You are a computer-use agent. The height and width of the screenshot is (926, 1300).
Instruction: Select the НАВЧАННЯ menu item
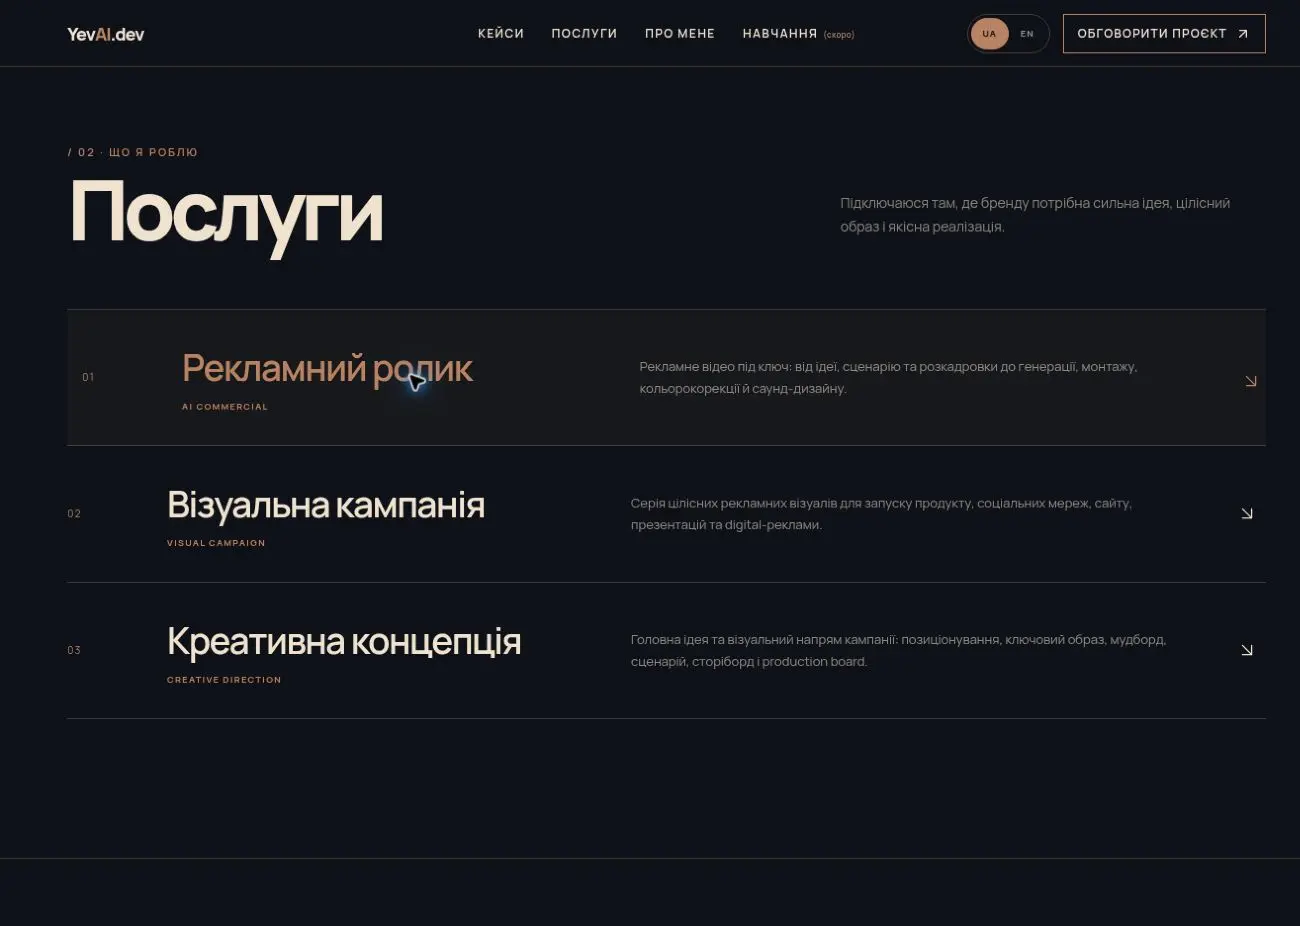[x=798, y=34]
